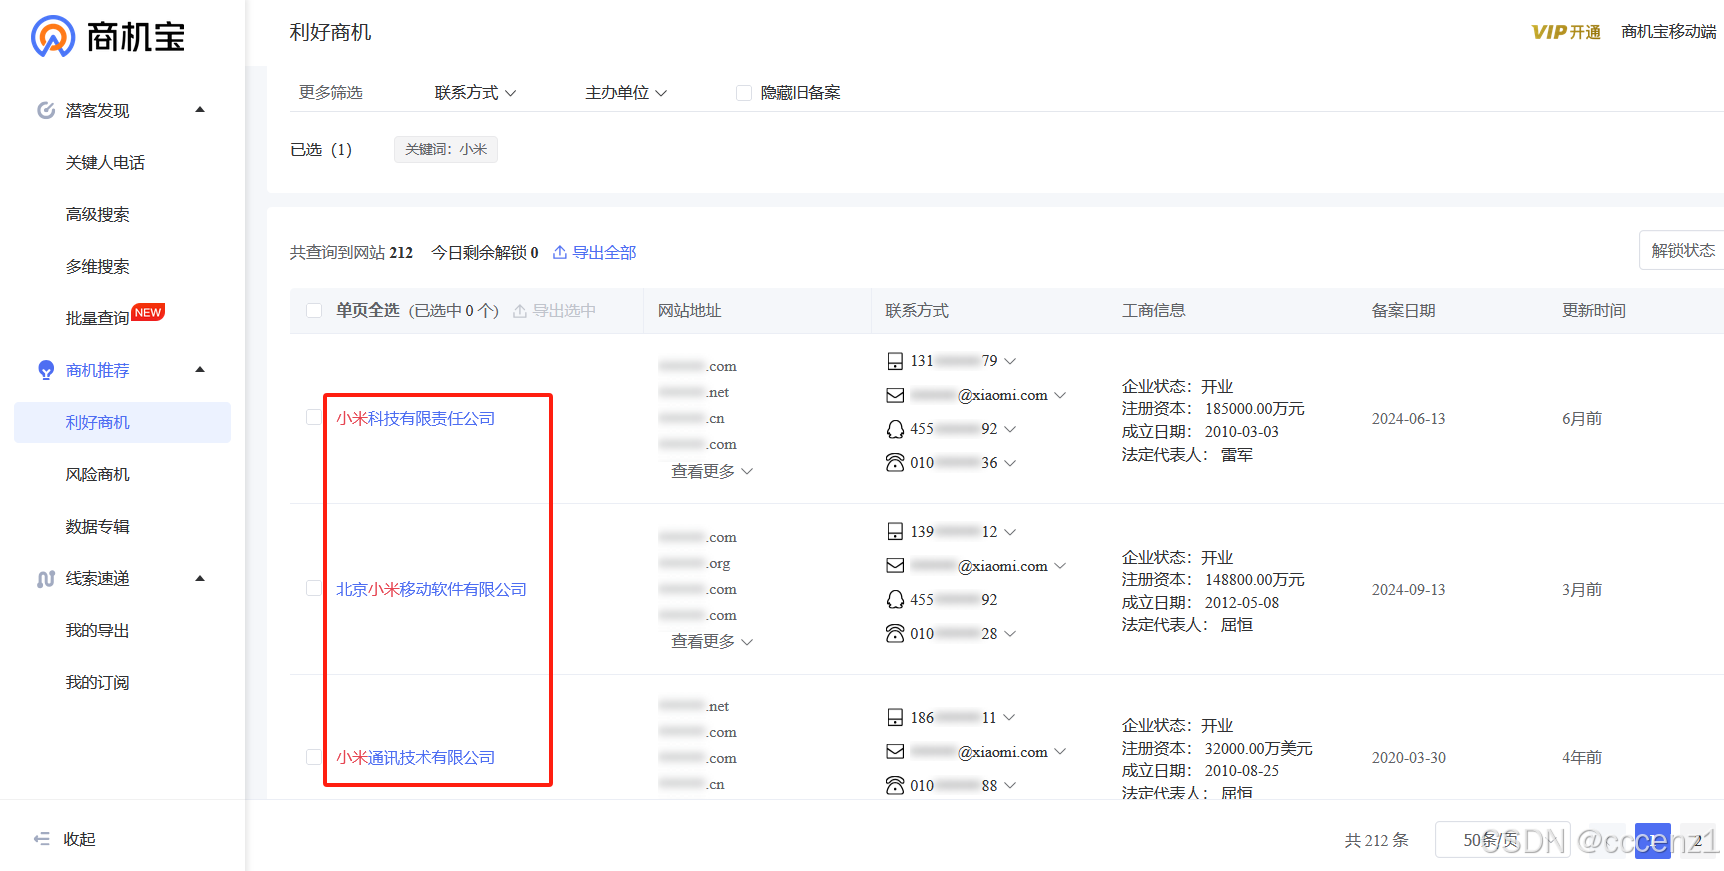Click the 线索速递 section icon

pyautogui.click(x=46, y=579)
